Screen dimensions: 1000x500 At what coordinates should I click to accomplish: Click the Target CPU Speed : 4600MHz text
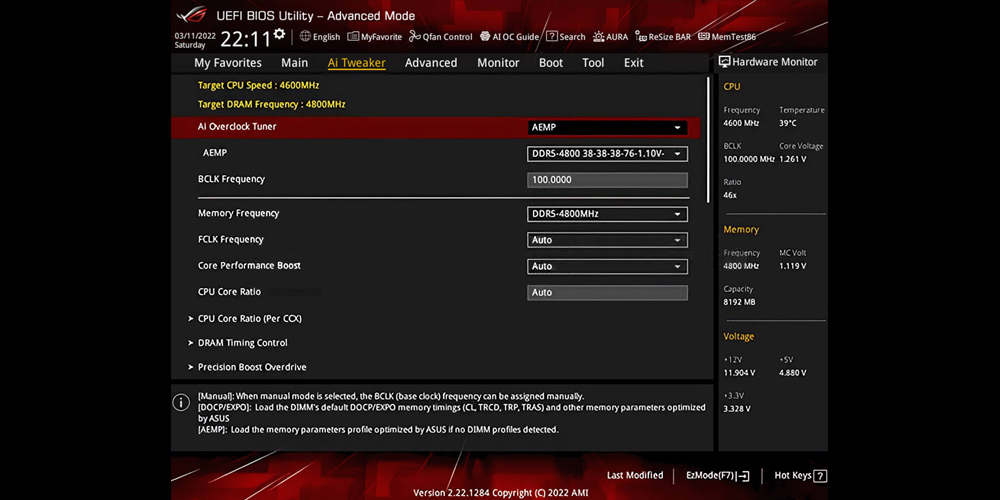pos(258,85)
